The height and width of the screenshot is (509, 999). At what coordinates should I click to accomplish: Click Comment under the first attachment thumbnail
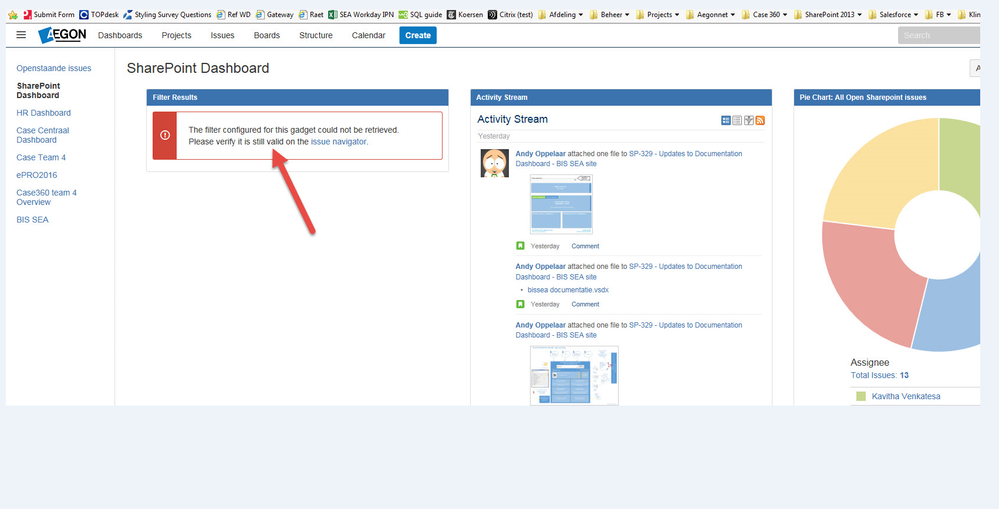[x=585, y=246]
